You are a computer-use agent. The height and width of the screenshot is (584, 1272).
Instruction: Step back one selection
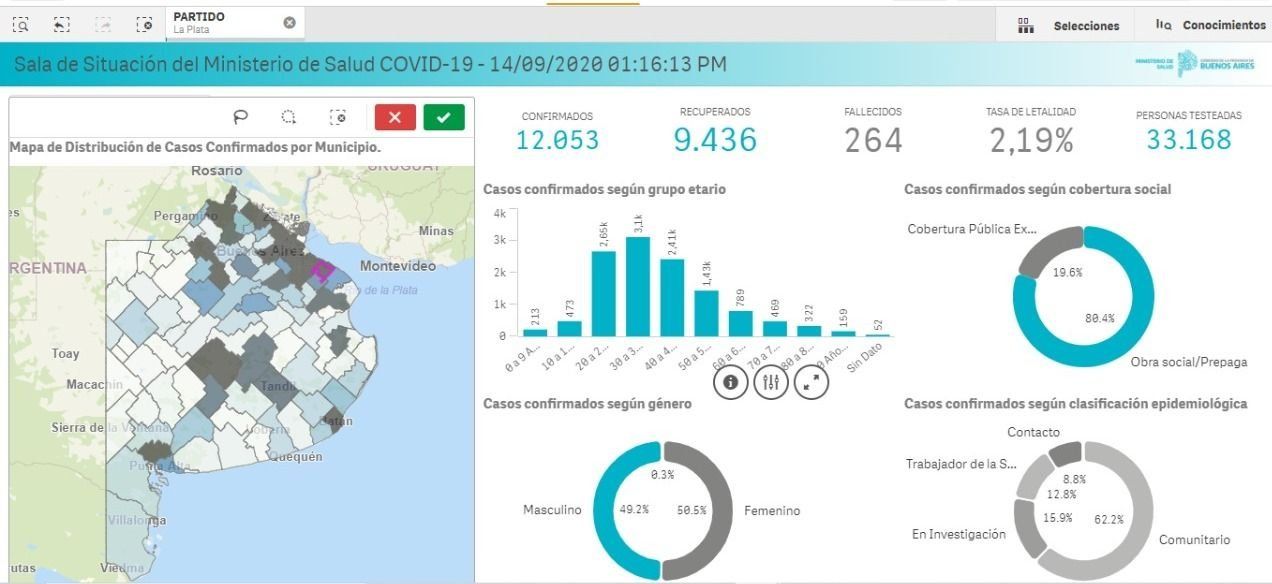point(61,24)
